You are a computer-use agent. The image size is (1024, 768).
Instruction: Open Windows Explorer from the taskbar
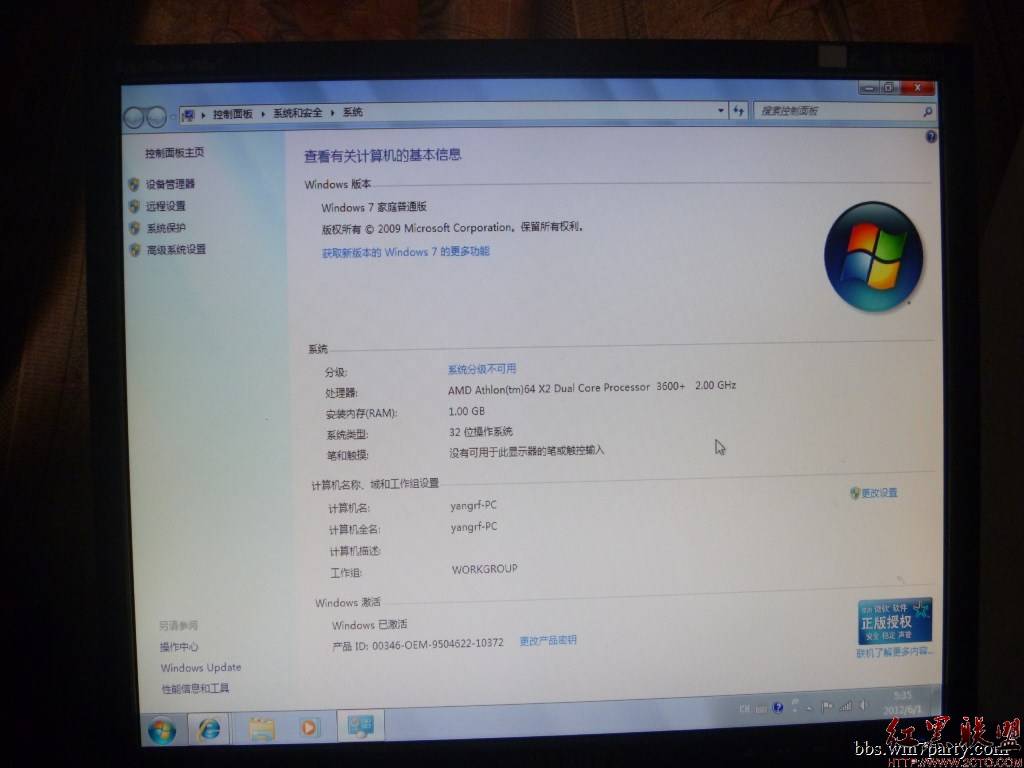pyautogui.click(x=263, y=728)
